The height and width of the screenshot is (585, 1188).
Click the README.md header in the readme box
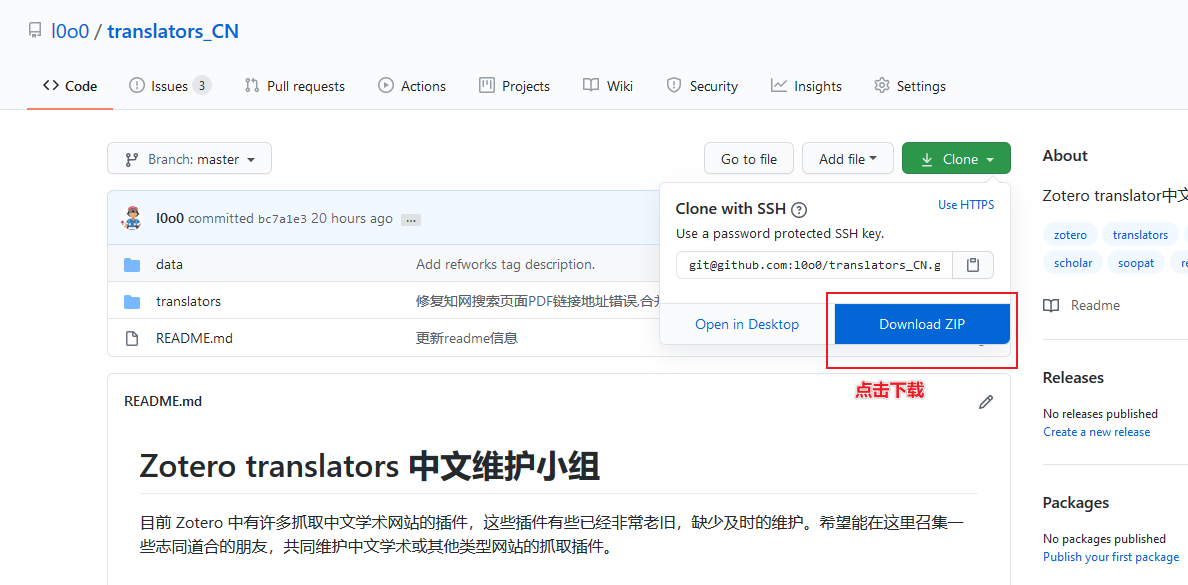tap(163, 402)
